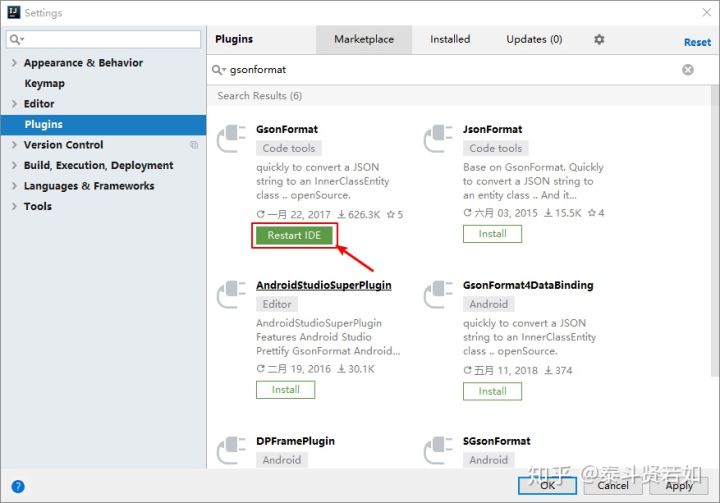Click GsonFormat's 626.3K downloads count
720x503 pixels.
tap(359, 215)
